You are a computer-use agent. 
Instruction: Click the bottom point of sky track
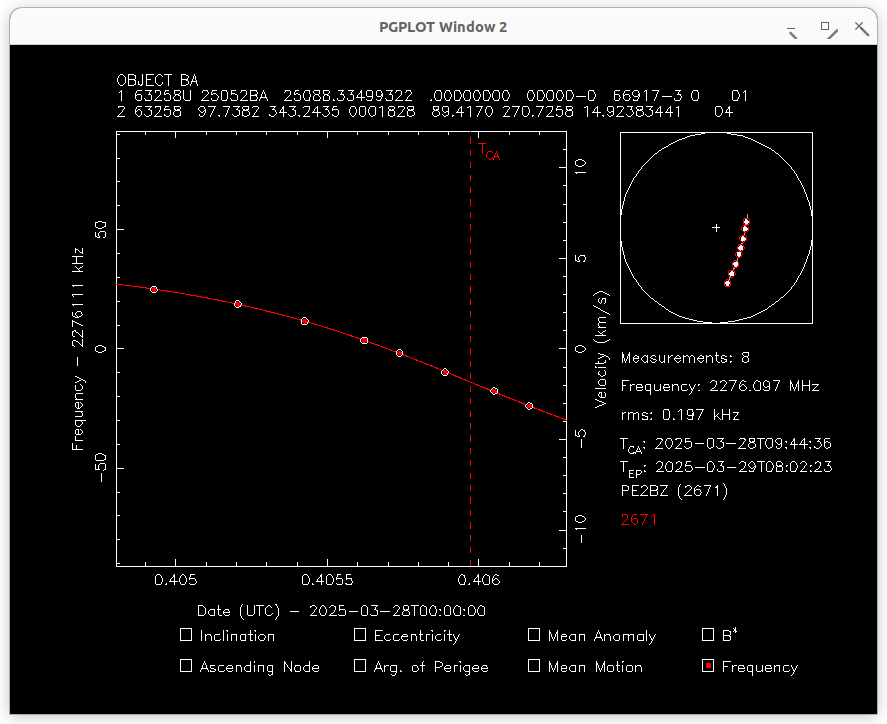point(727,284)
